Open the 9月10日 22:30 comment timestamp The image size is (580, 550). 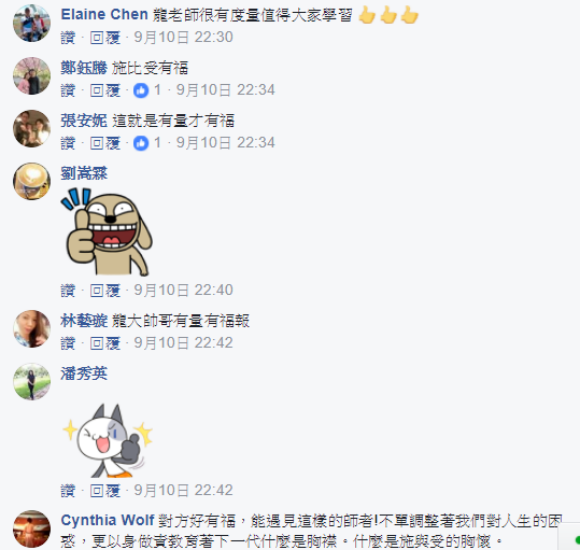coord(183,37)
